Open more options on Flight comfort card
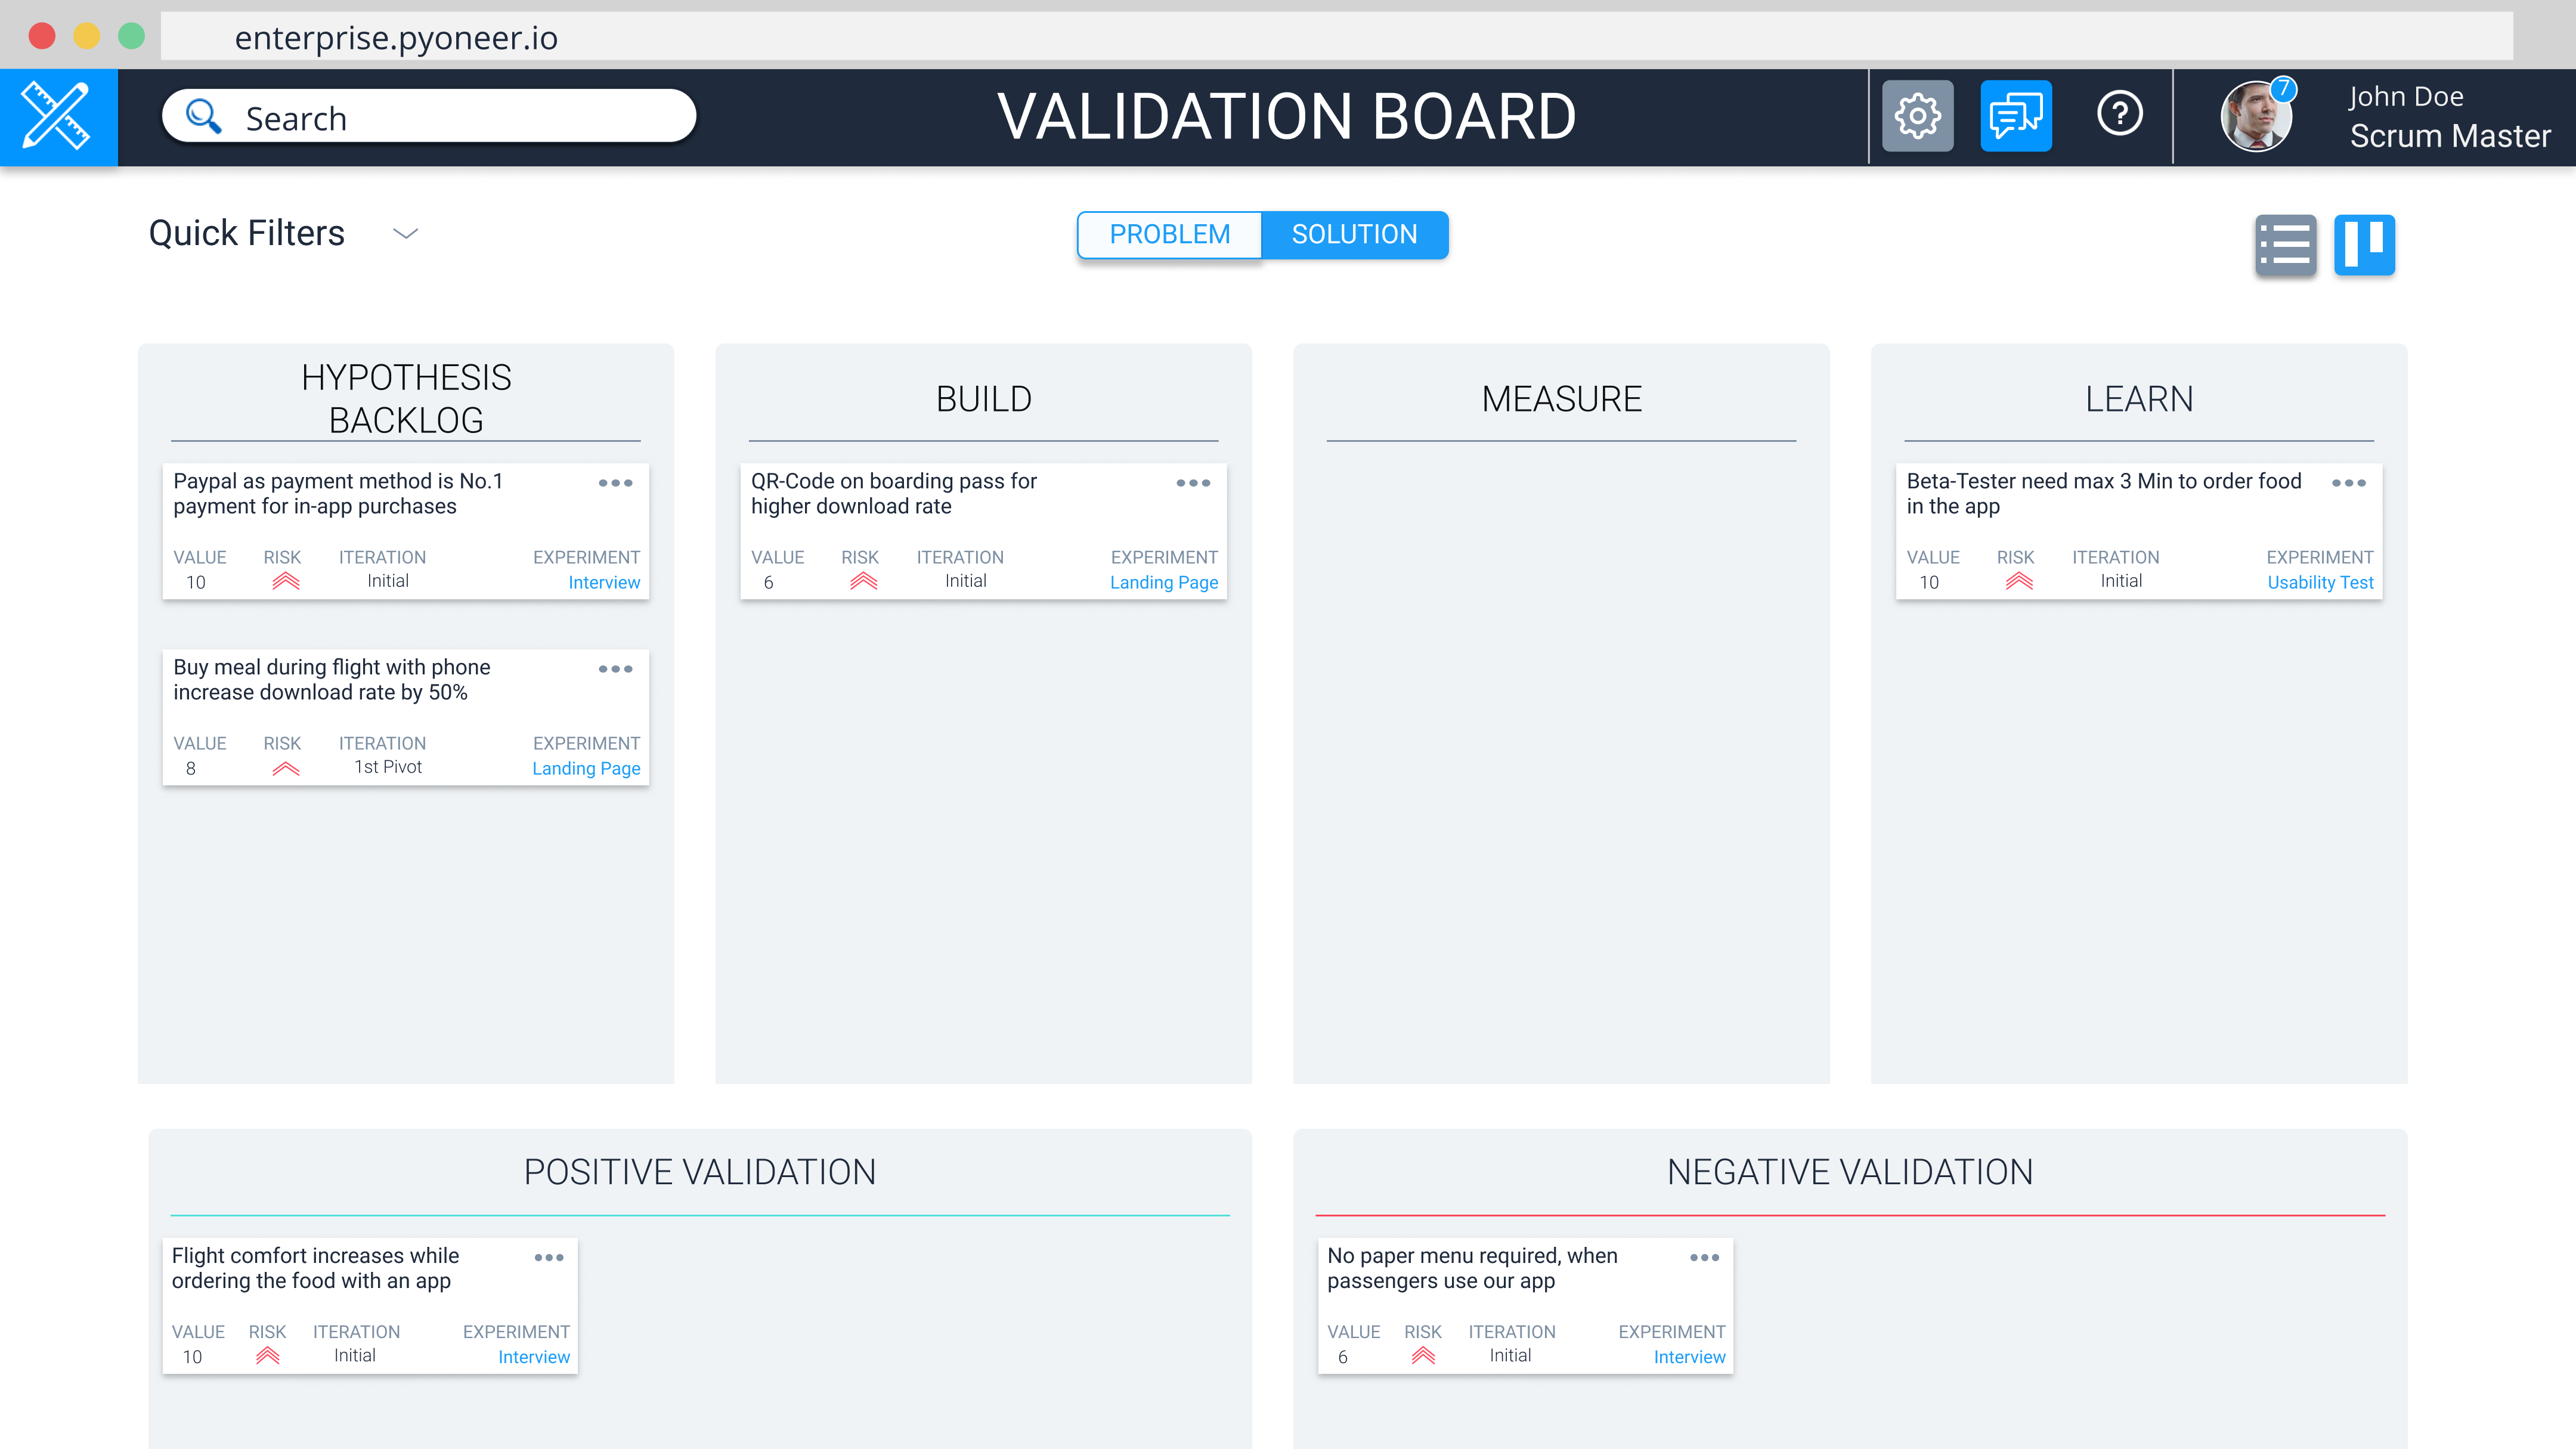The height and width of the screenshot is (1449, 2576). click(549, 1257)
